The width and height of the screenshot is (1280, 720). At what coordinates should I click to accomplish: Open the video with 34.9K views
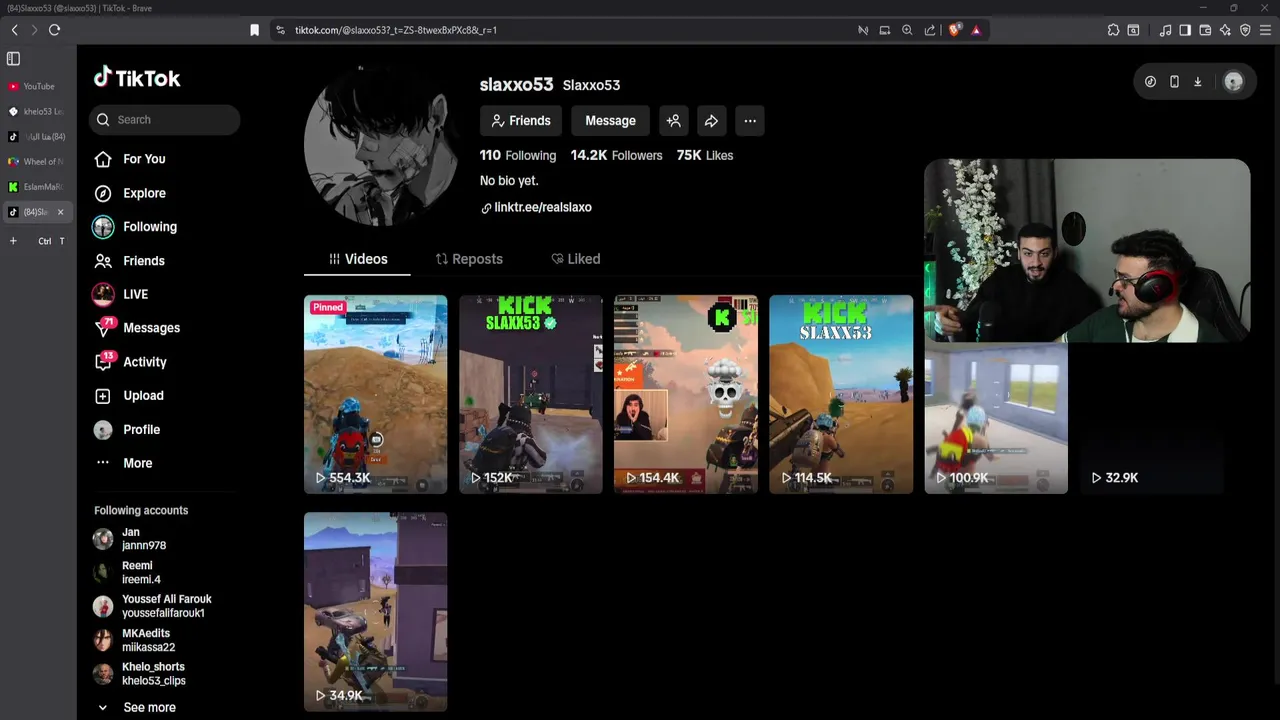376,612
